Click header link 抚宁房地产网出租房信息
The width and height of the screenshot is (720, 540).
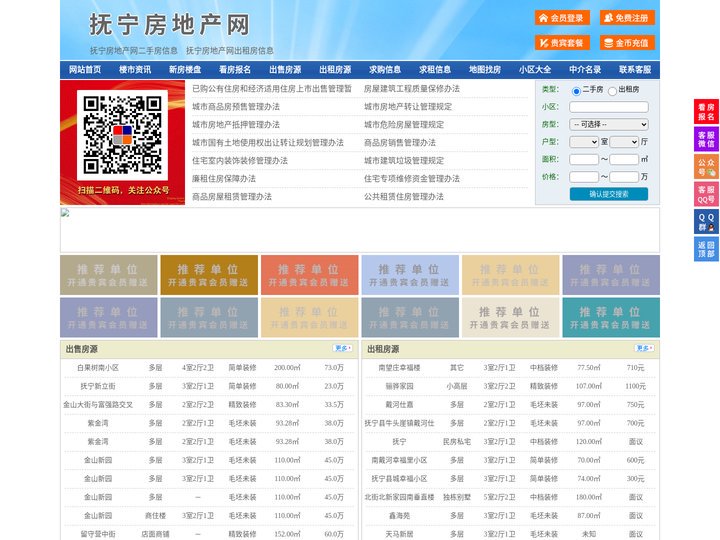click(230, 51)
